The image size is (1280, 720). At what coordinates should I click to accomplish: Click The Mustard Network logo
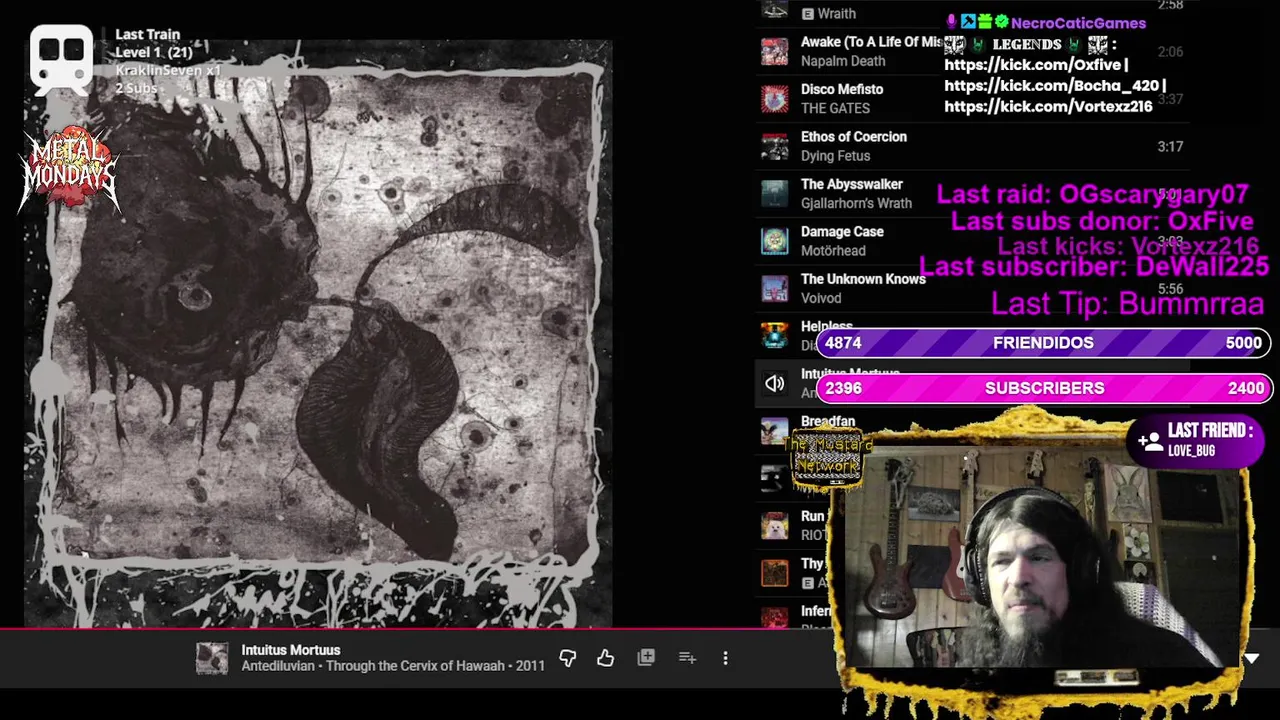point(827,458)
